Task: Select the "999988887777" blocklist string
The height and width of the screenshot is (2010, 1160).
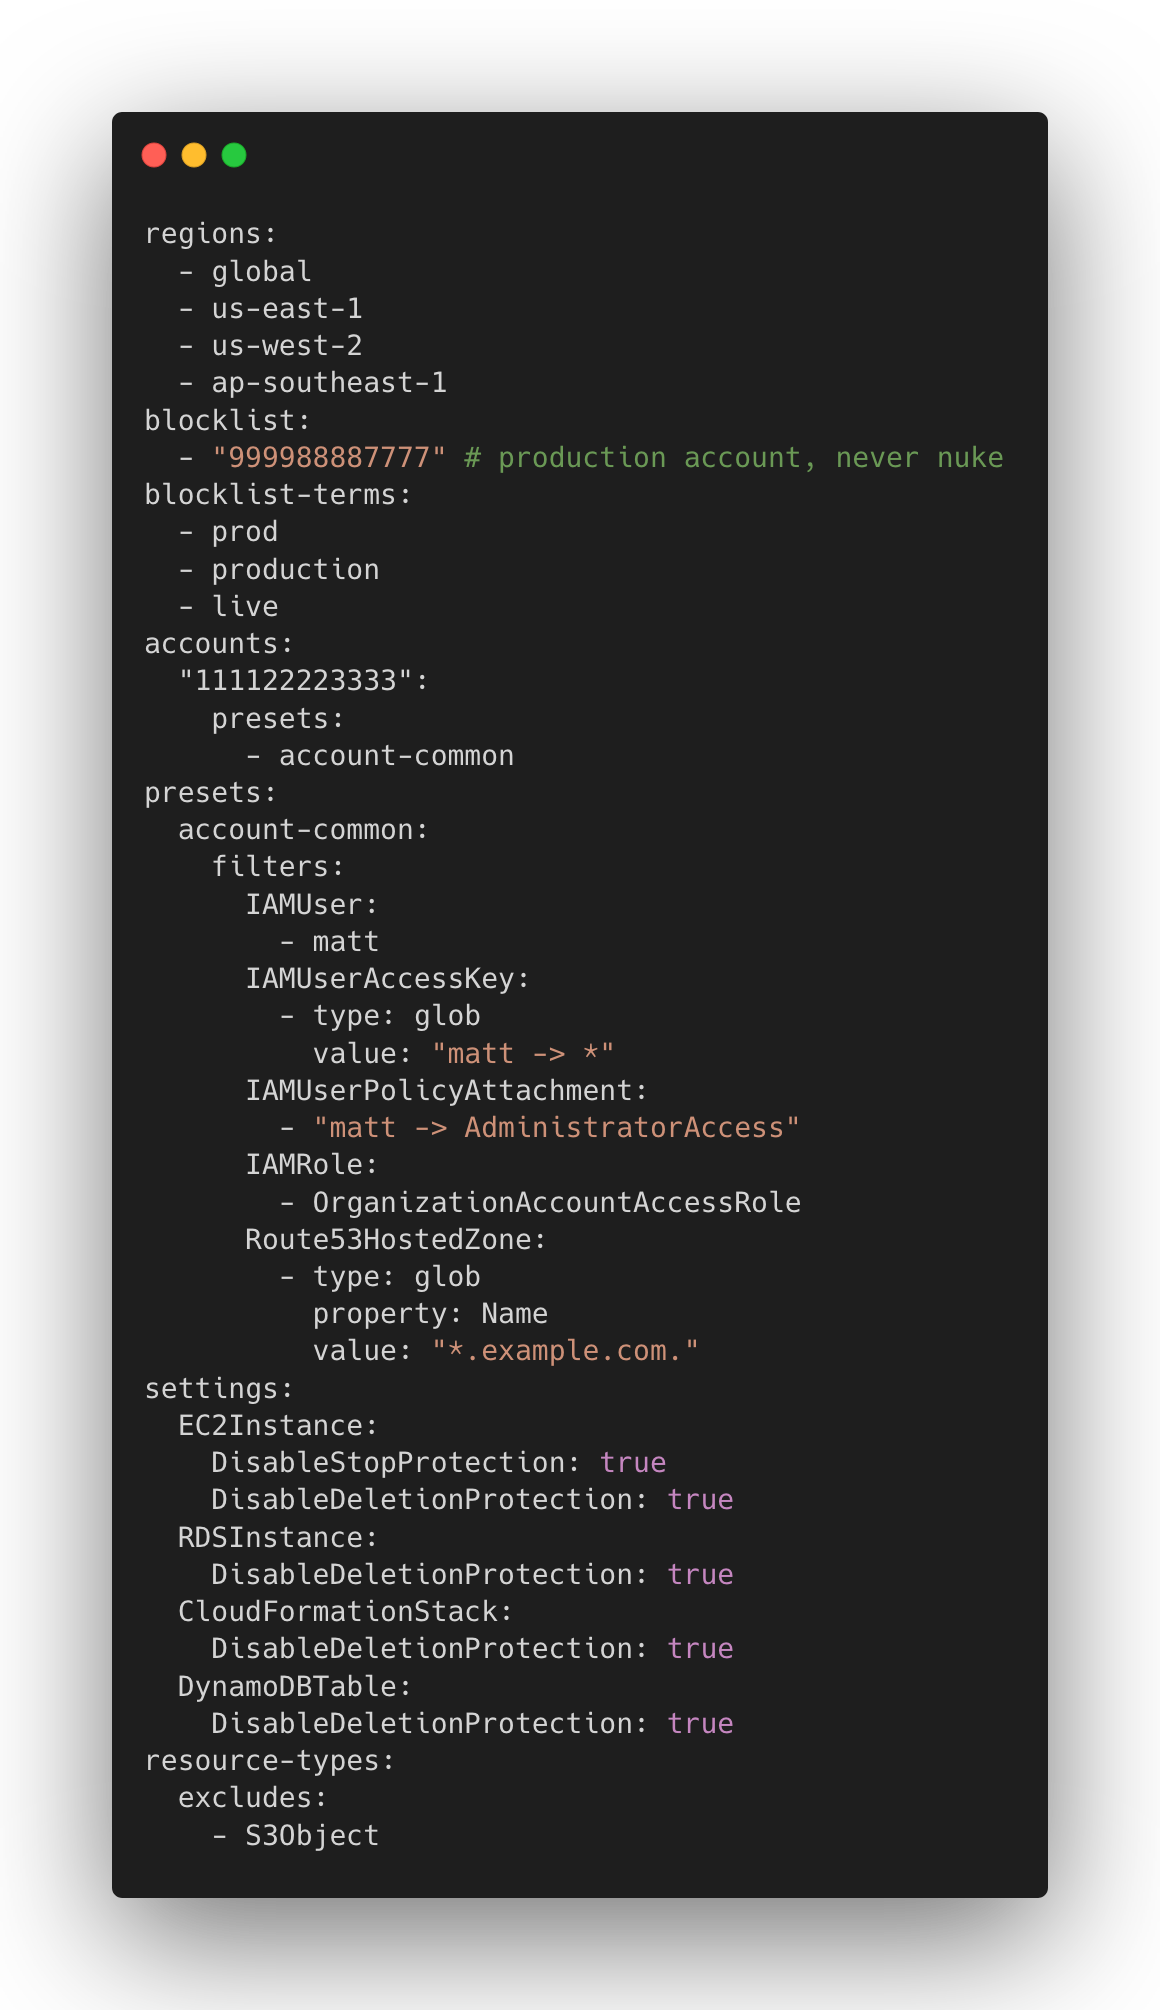Action: (x=329, y=458)
